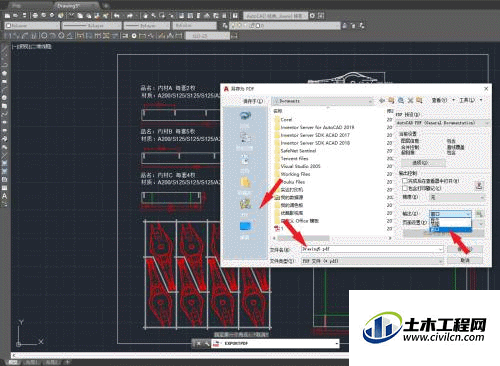This screenshot has height=366, width=500.
Task: Select the text tool A in left toolbar
Action: tap(4, 196)
